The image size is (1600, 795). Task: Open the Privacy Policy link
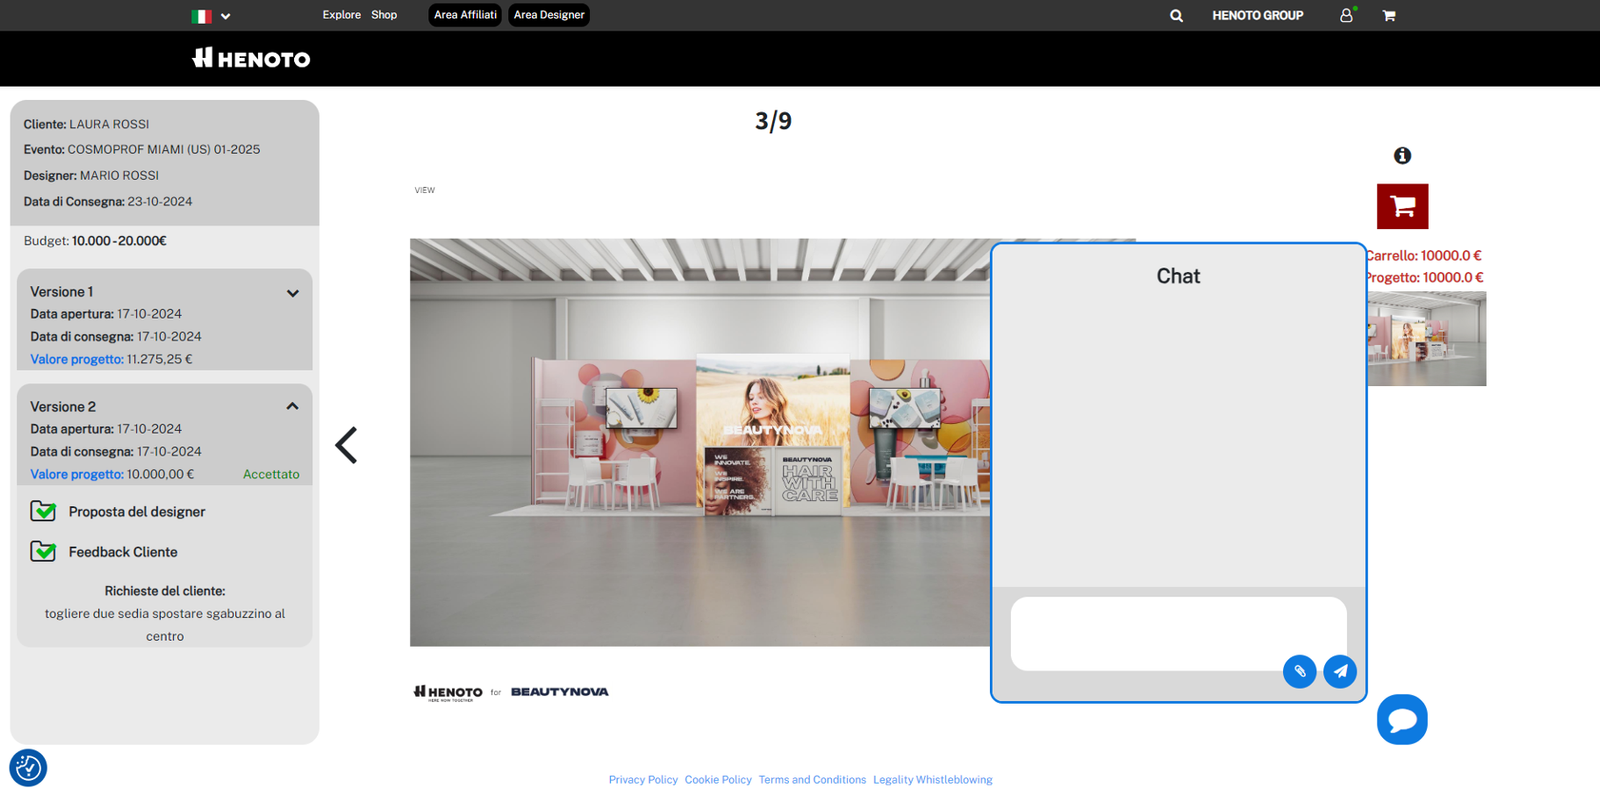point(643,780)
